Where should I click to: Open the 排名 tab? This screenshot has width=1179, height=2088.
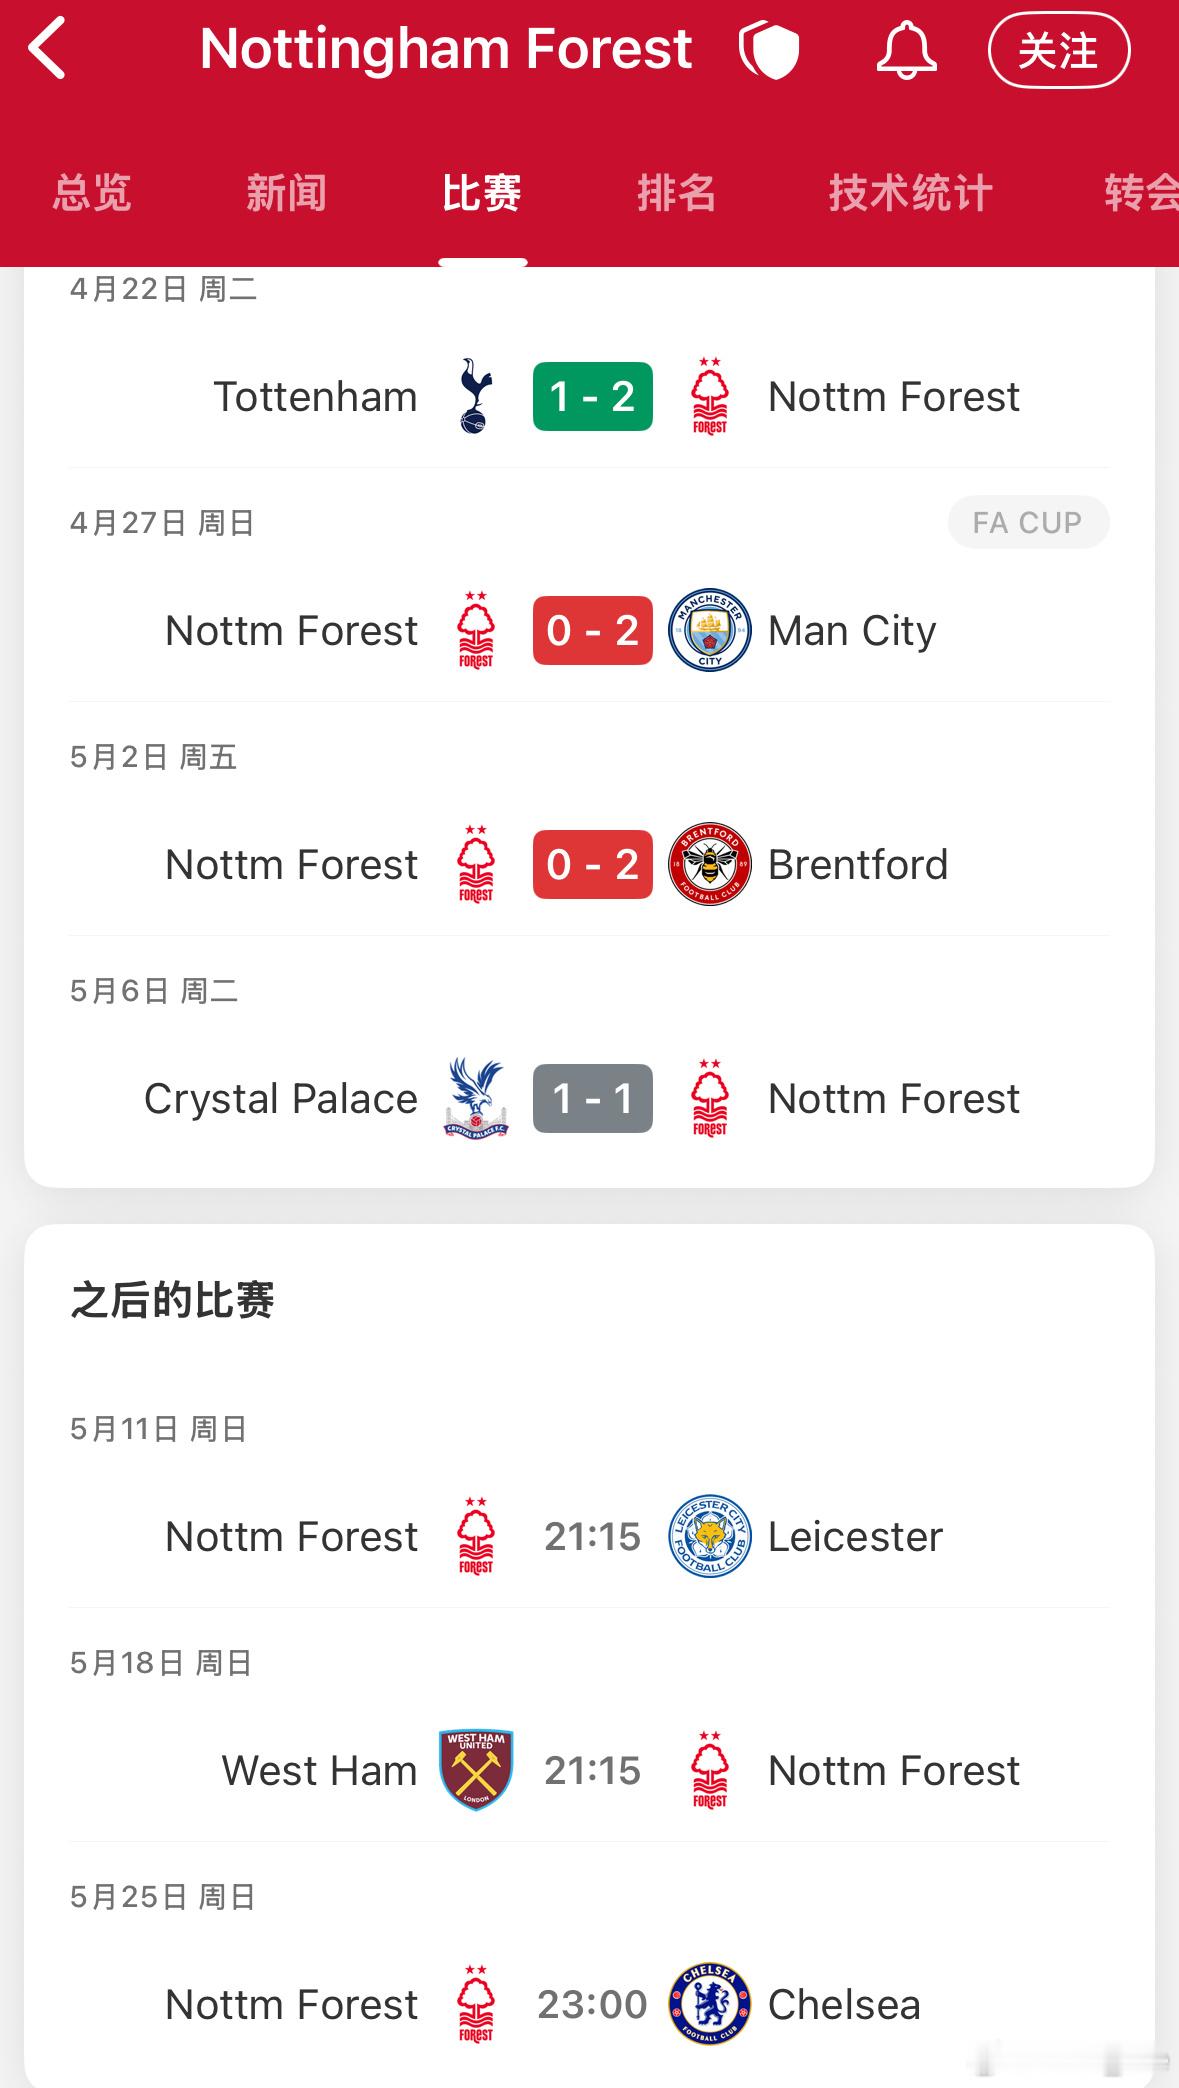tap(677, 193)
